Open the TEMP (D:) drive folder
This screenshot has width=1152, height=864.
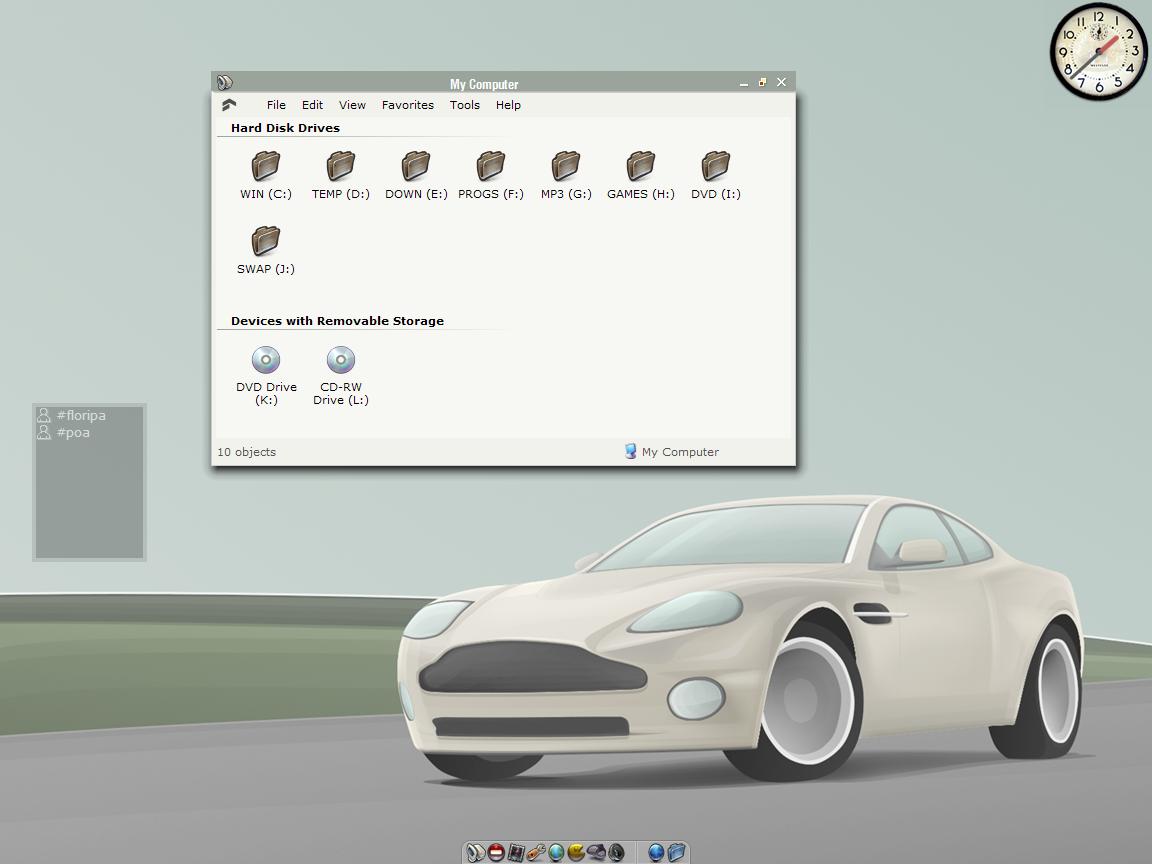341,166
